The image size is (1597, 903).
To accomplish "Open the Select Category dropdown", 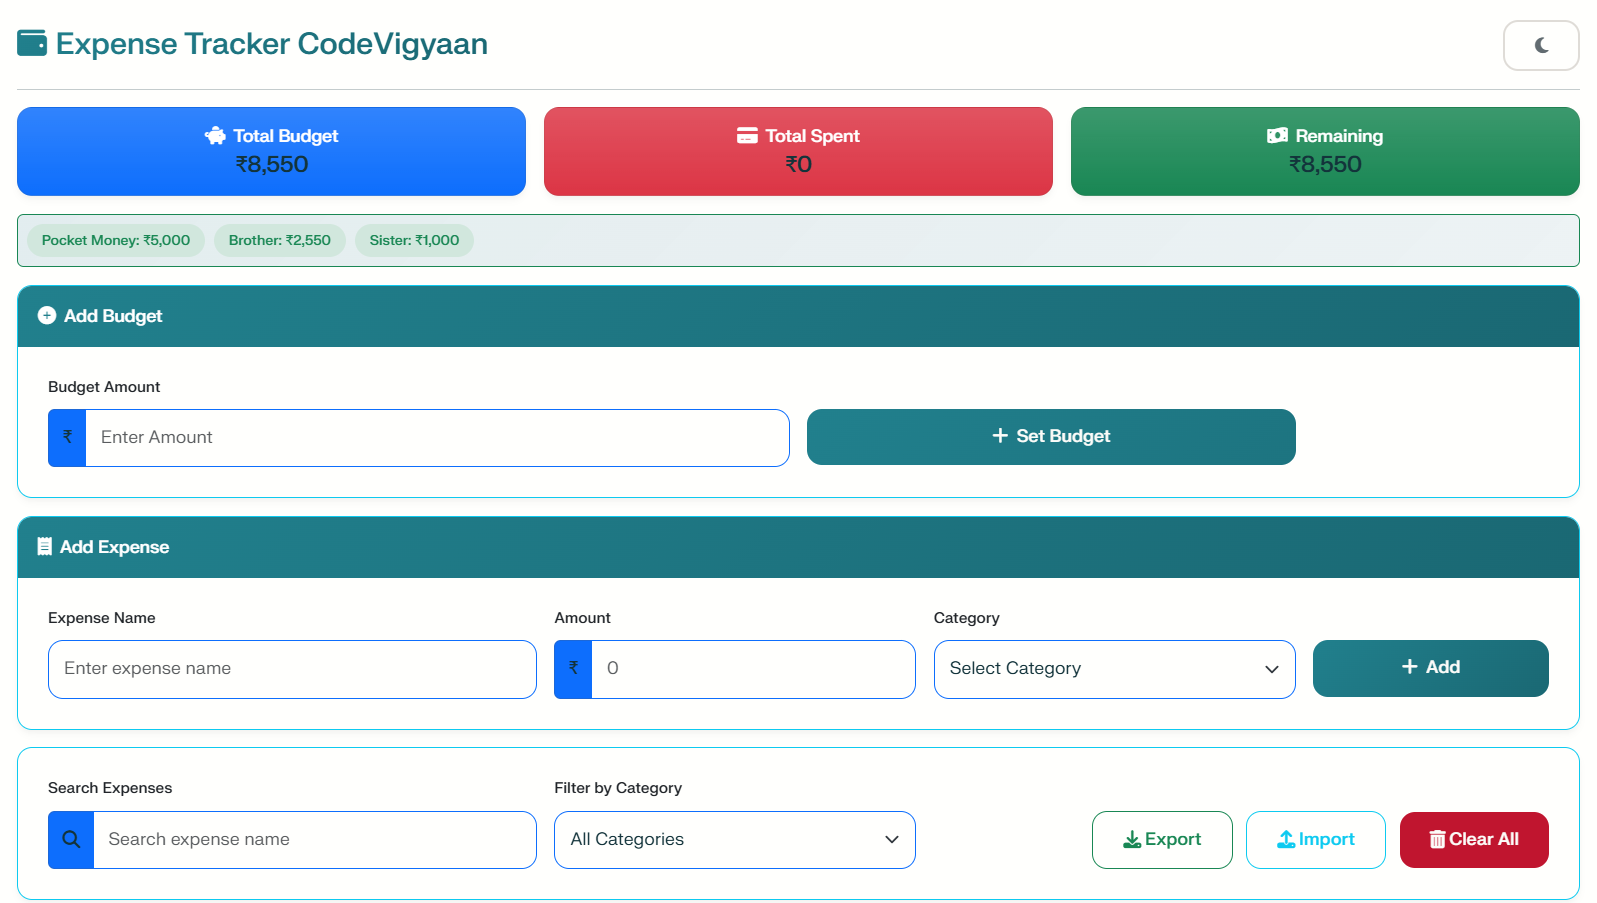I will click(1114, 669).
